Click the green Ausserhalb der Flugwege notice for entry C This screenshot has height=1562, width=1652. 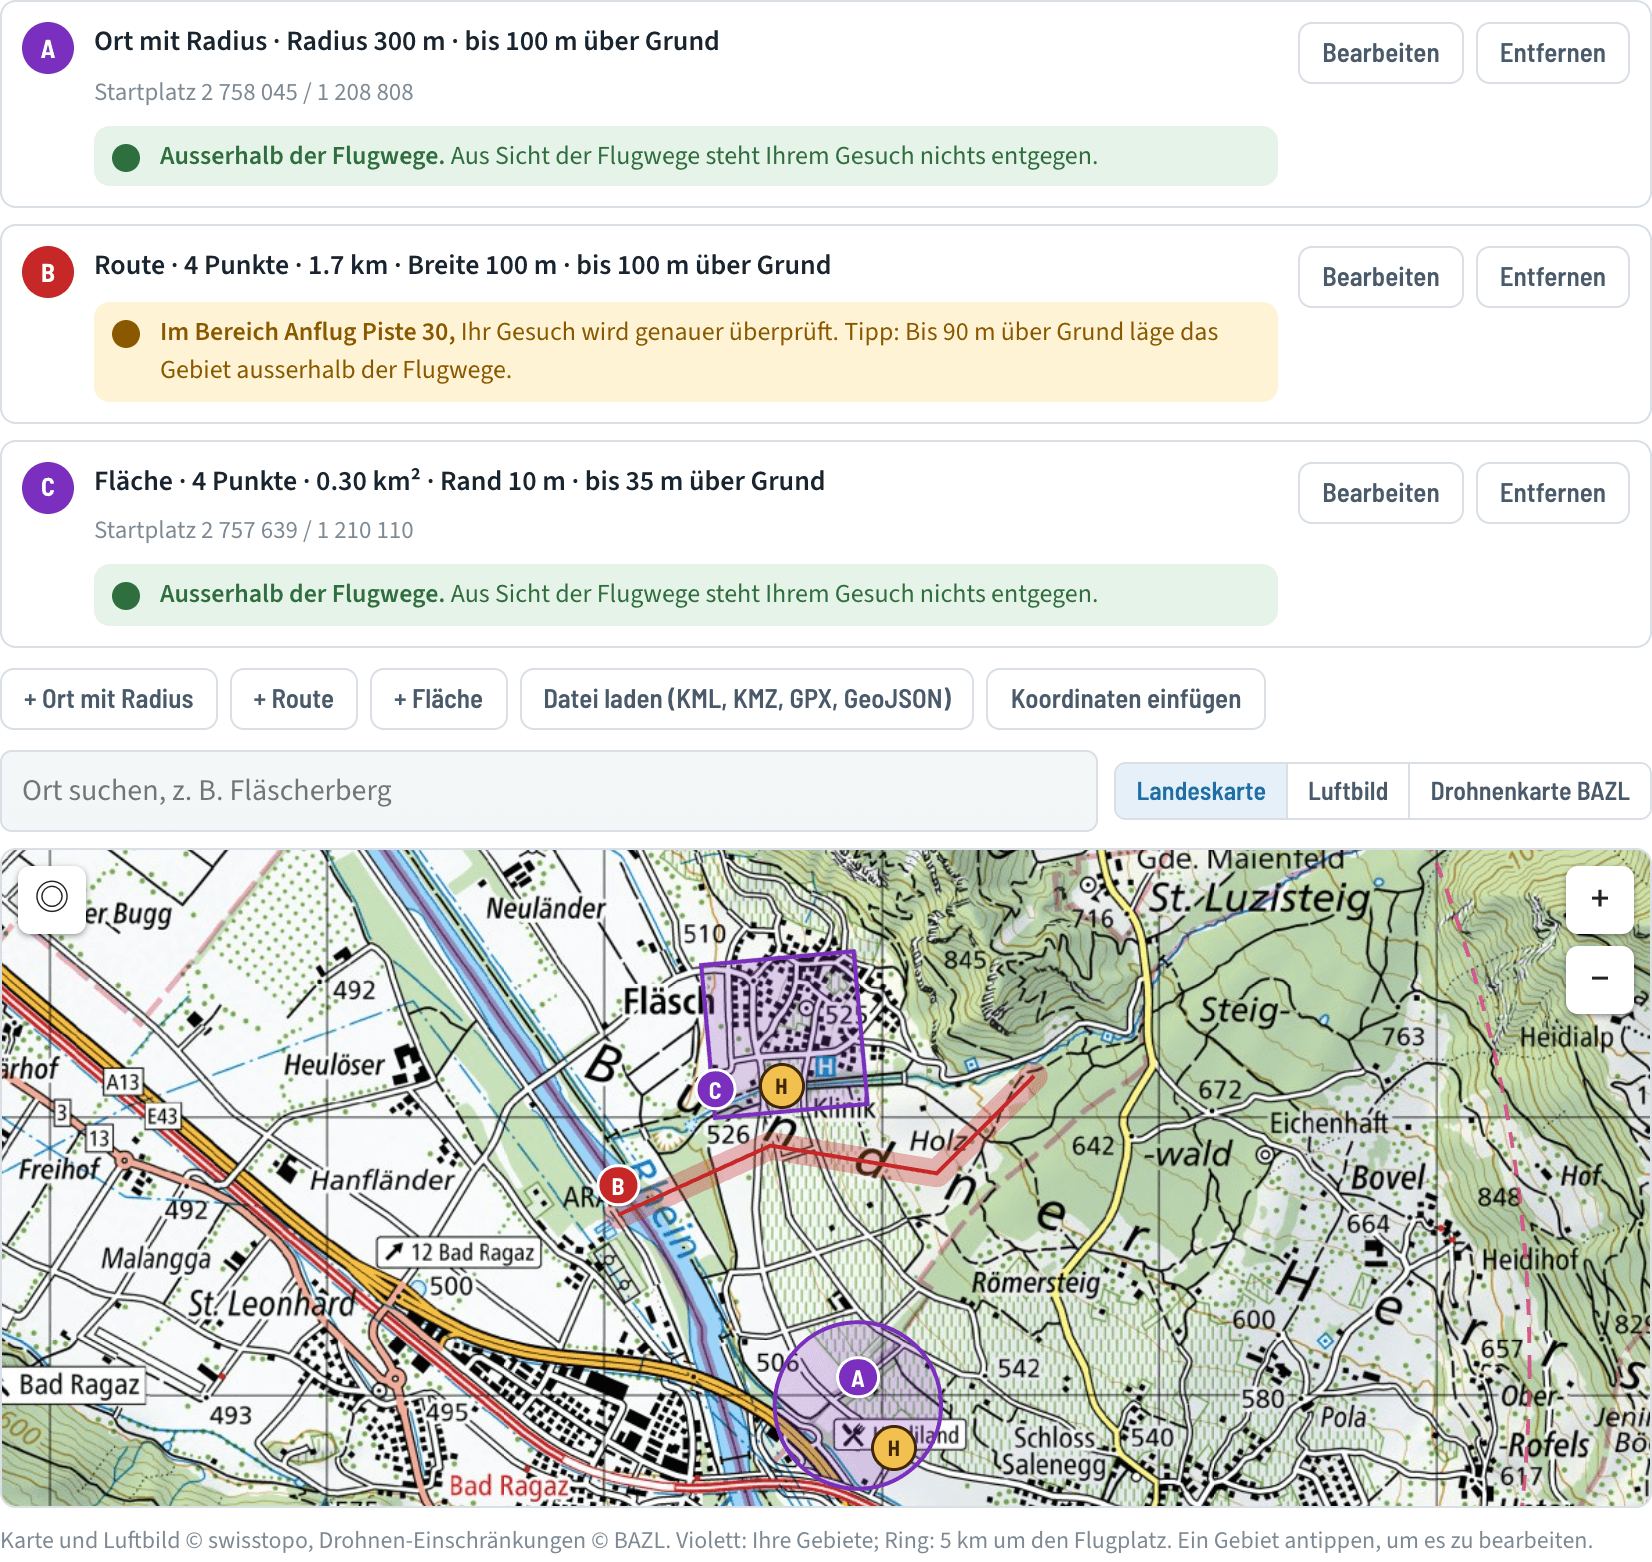point(686,594)
